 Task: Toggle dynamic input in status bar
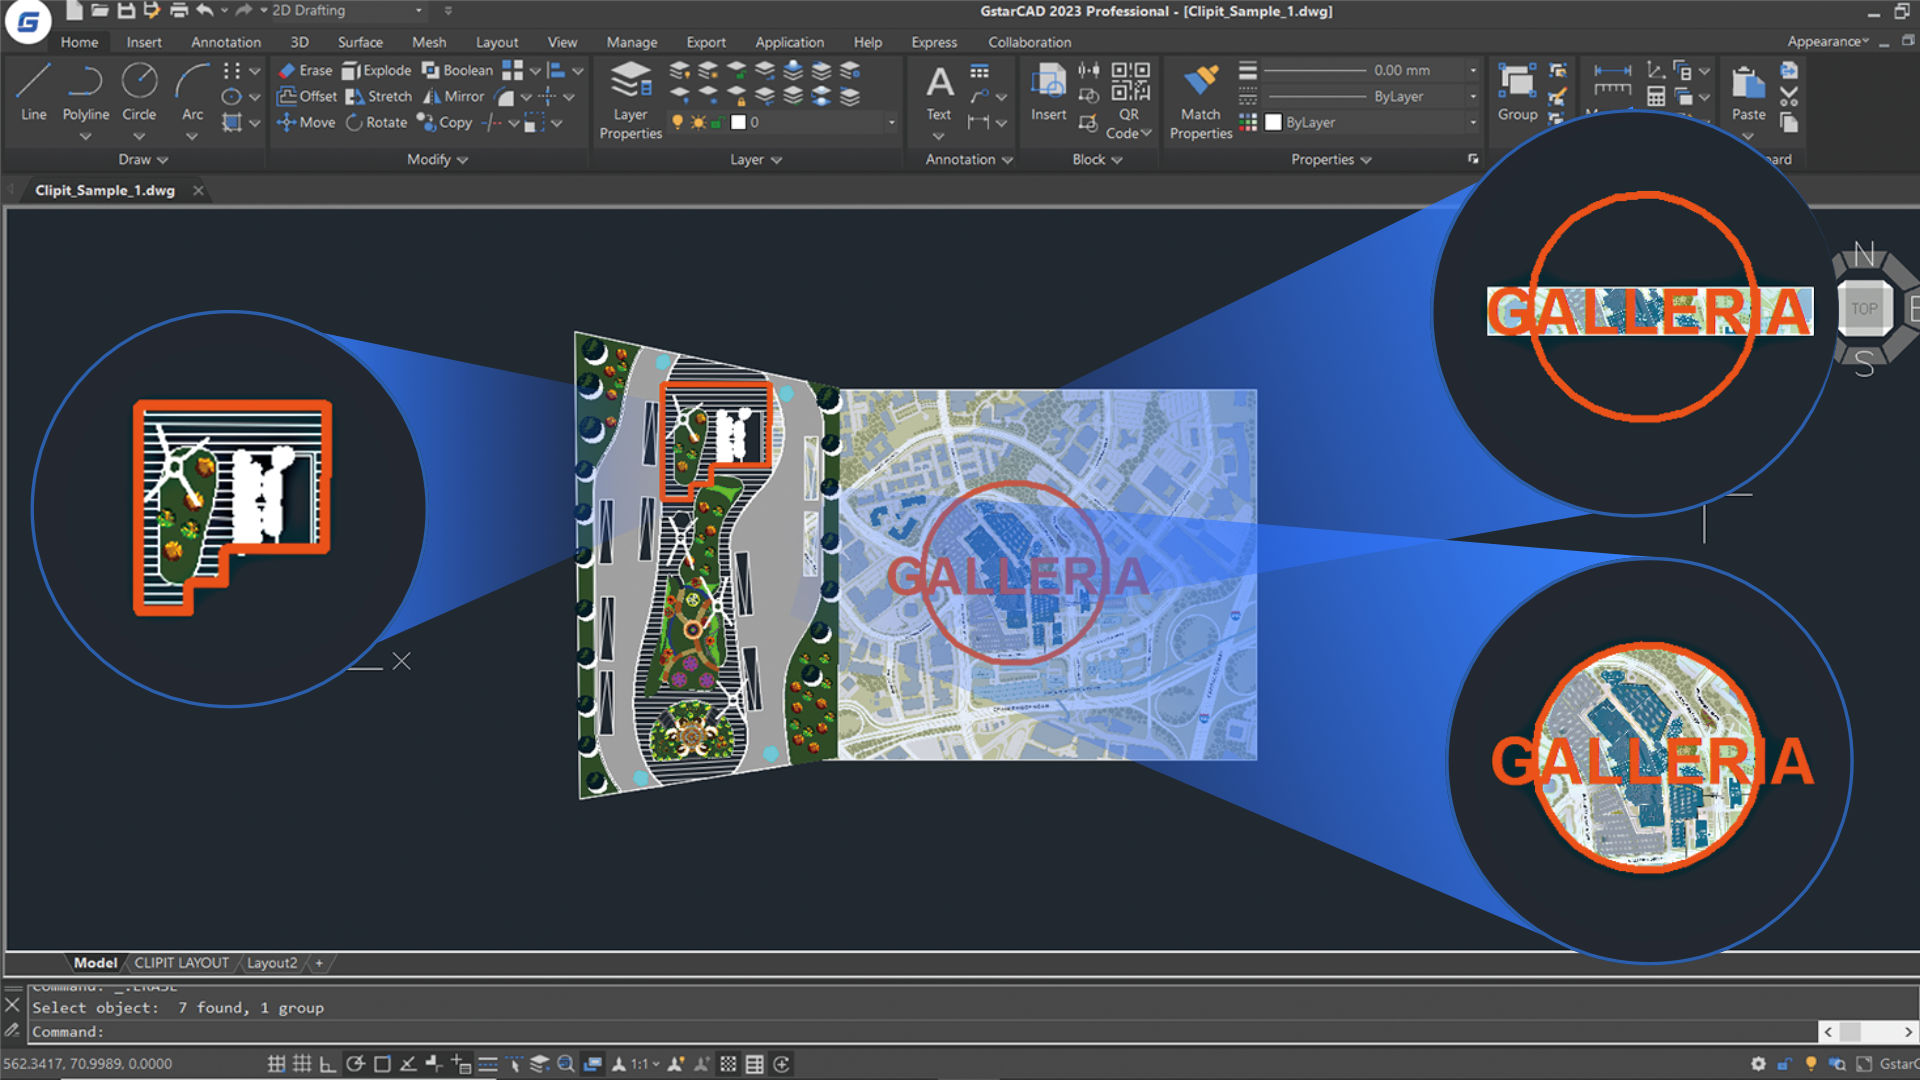click(x=461, y=1064)
